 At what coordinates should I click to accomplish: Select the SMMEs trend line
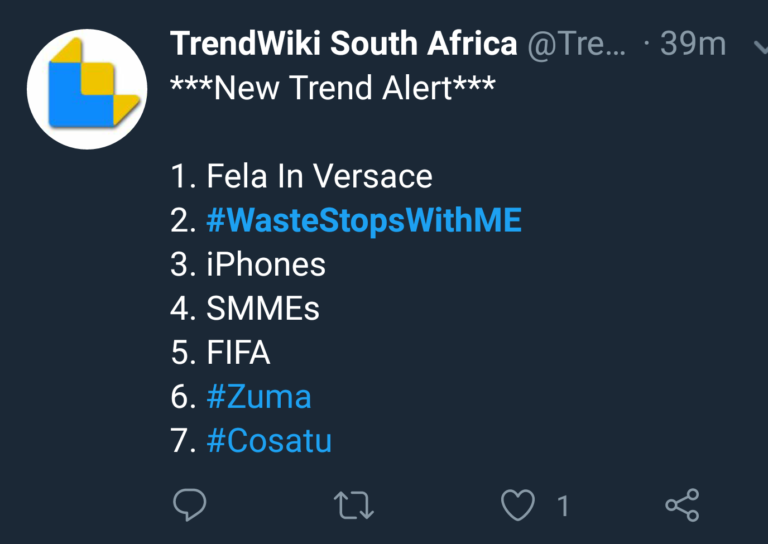(245, 309)
